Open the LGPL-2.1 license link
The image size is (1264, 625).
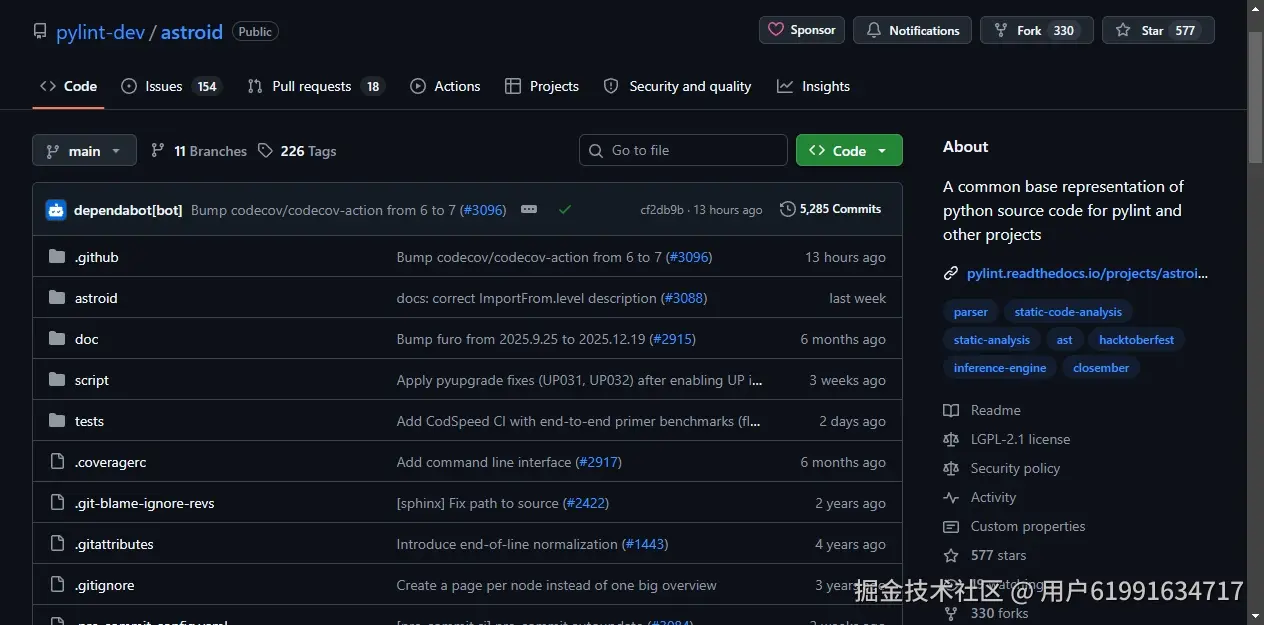pos(1007,439)
